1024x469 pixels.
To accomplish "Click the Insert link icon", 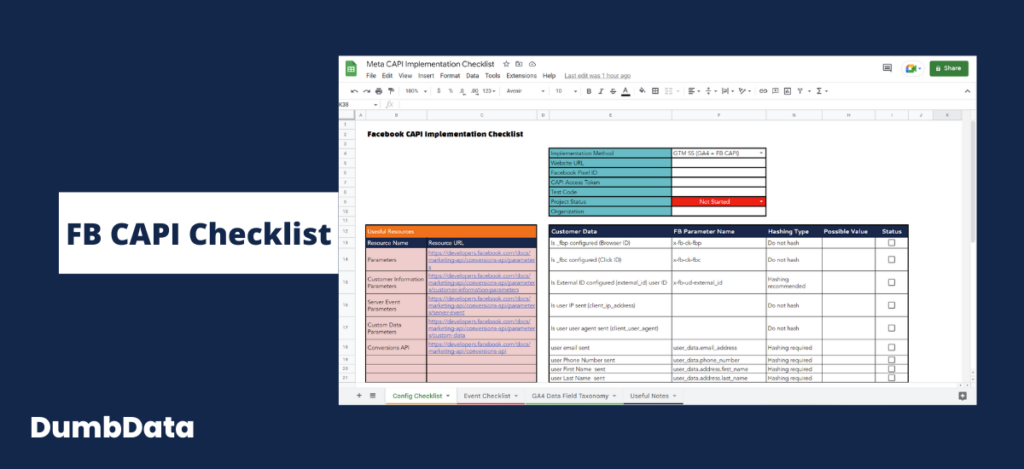I will pos(763,91).
